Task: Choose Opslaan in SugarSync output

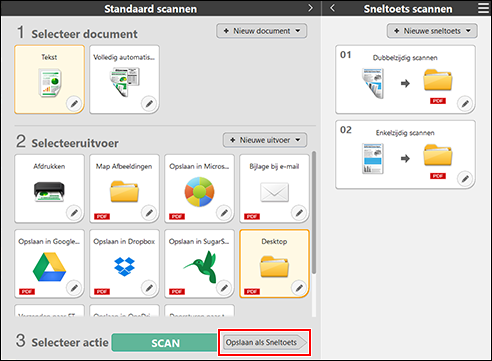Action: (x=199, y=263)
